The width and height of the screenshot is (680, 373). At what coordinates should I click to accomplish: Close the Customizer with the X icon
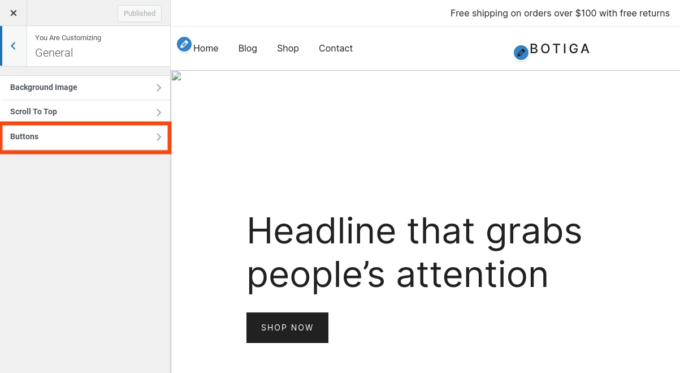point(13,13)
